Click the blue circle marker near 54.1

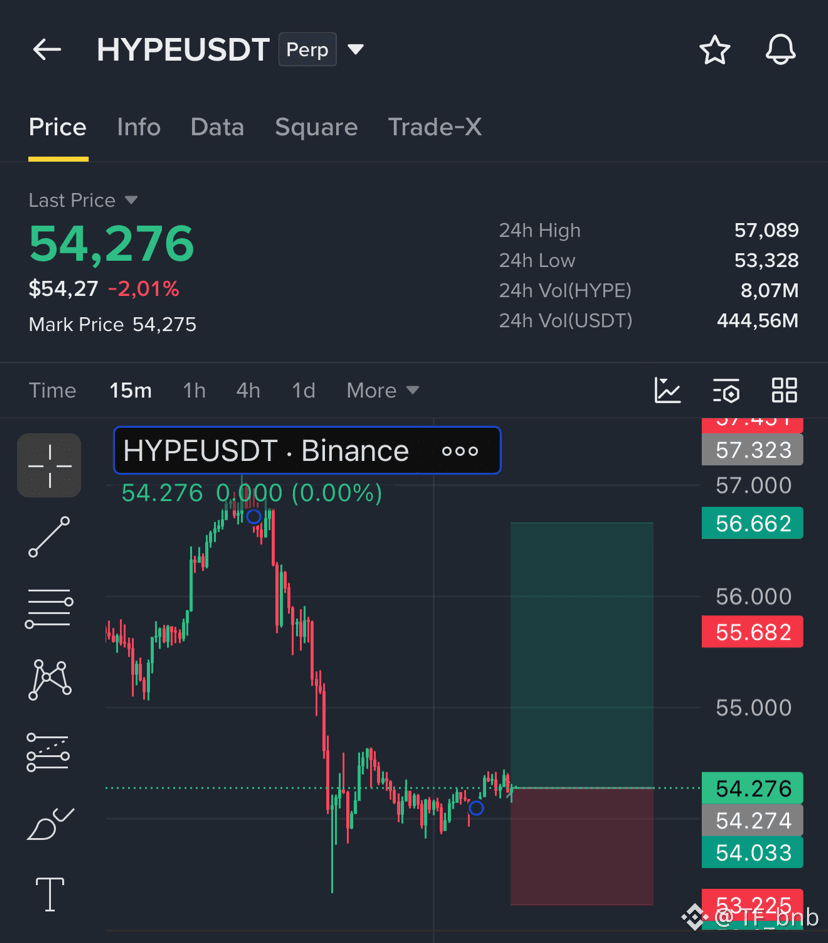coord(476,808)
